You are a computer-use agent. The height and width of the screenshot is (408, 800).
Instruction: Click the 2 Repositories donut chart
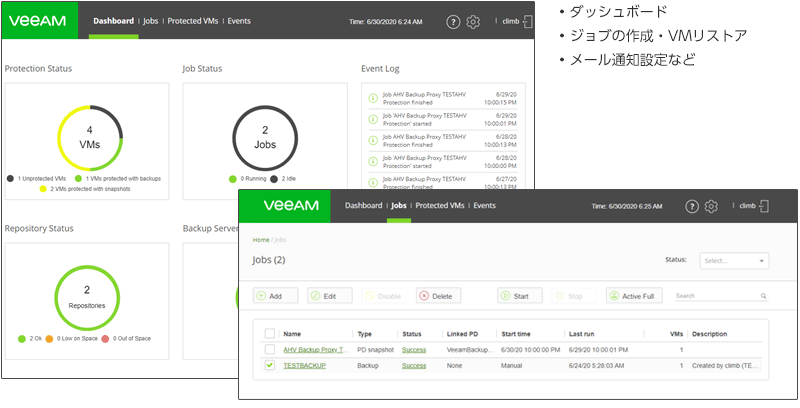point(87,298)
